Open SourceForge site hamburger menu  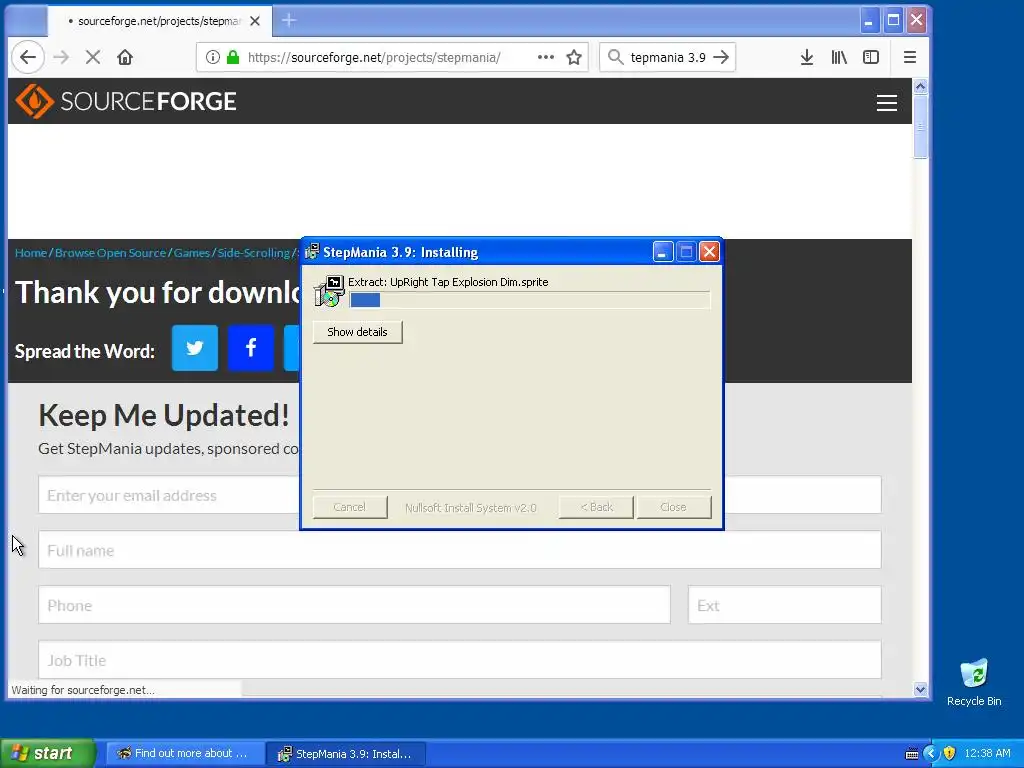(886, 103)
